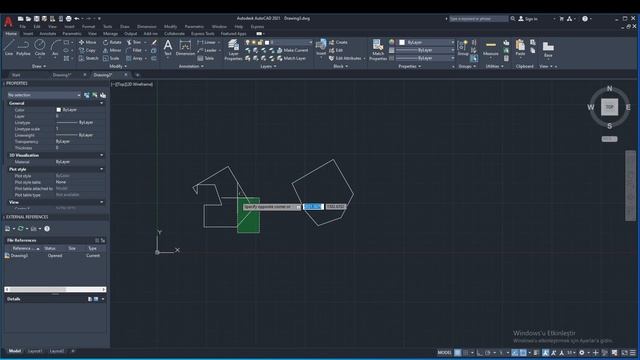
Task: Toggle object snap tracking in status bar
Action: 516,353
